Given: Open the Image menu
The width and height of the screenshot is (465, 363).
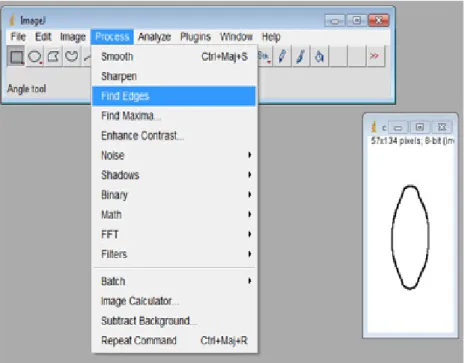Looking at the screenshot, I should pyautogui.click(x=73, y=37).
